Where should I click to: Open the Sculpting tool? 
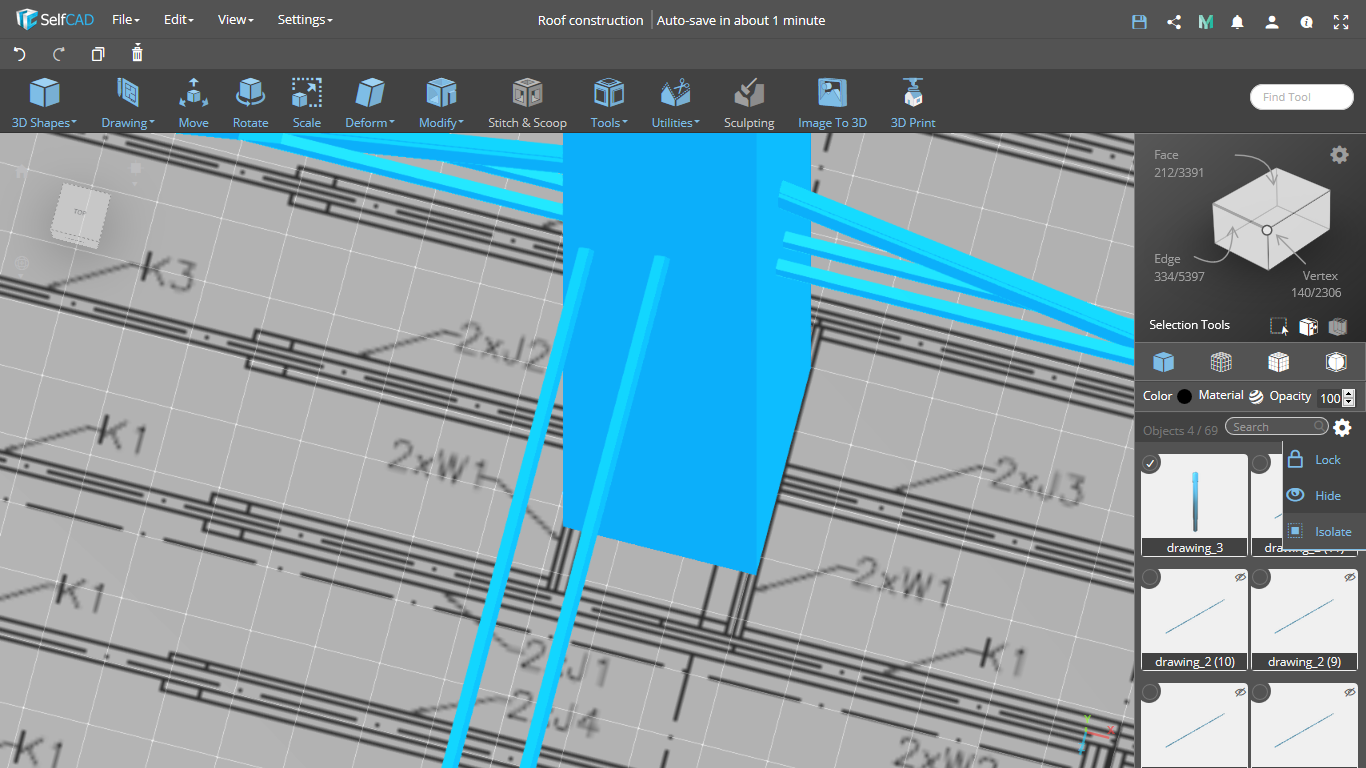pyautogui.click(x=749, y=104)
